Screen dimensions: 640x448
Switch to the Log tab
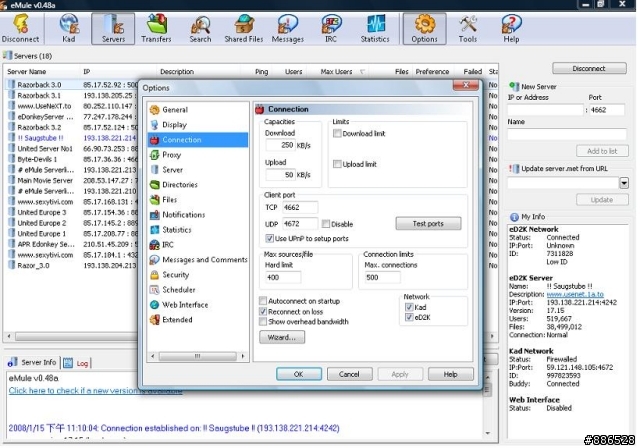pos(77,363)
